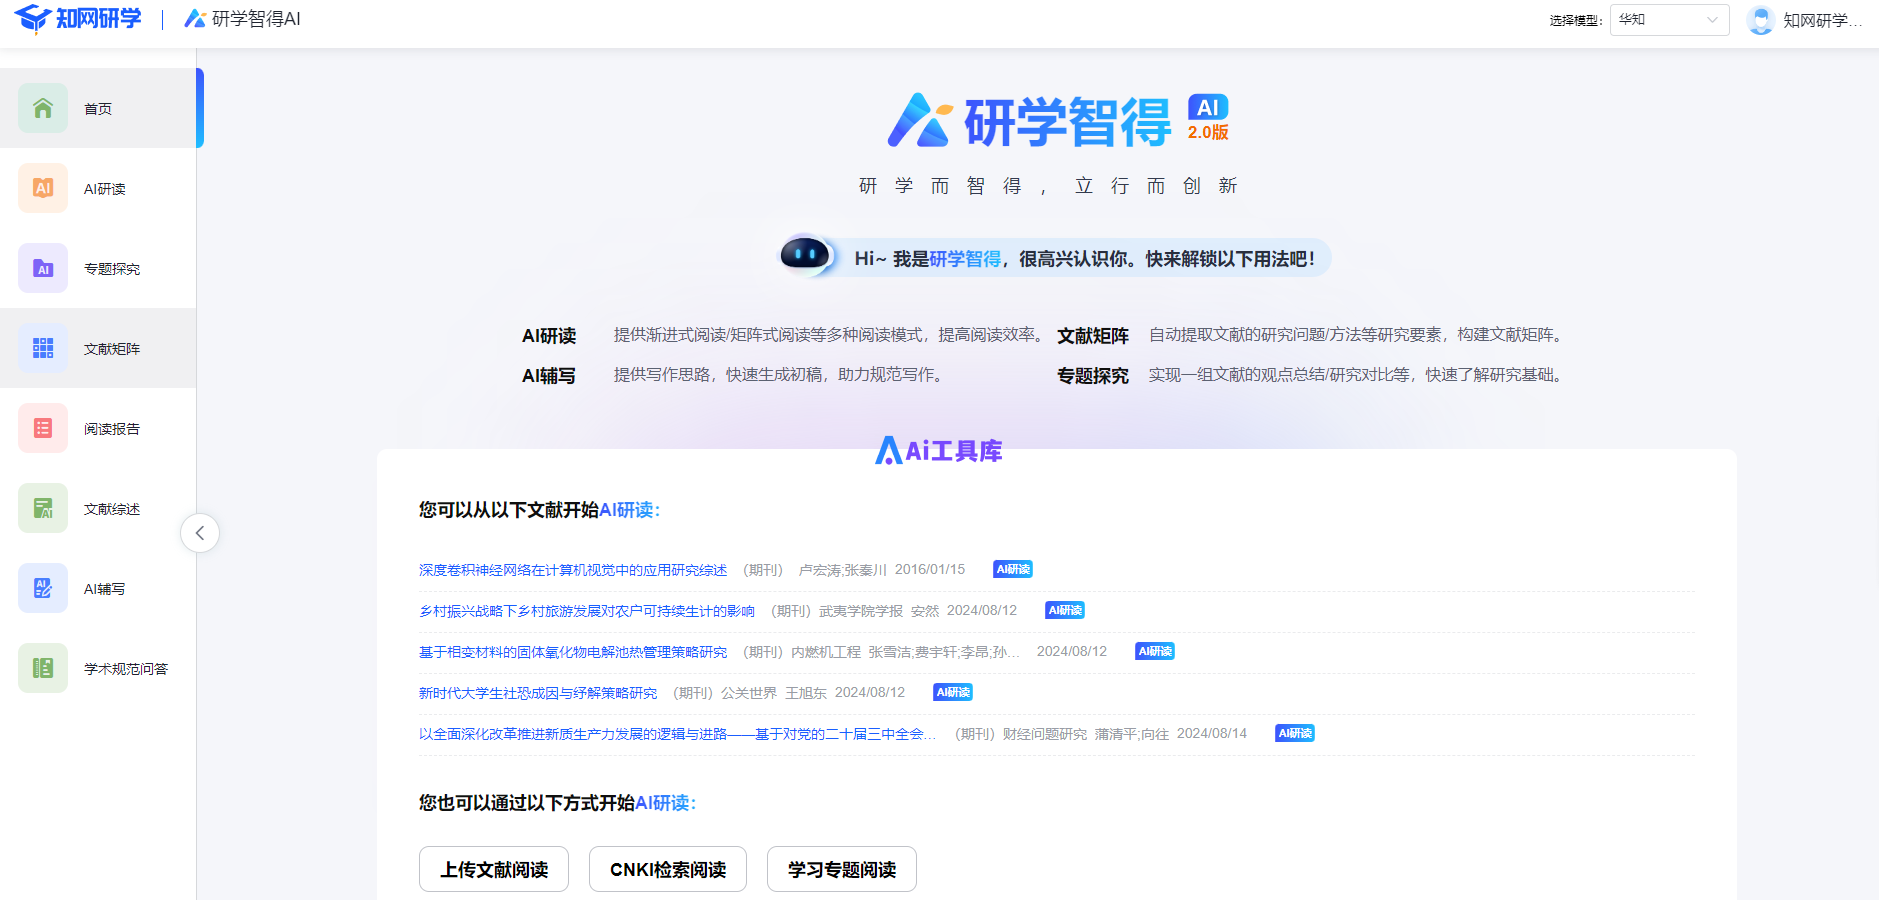This screenshot has height=900, width=1879.
Task: Click the 上传文献阅读 button
Action: [x=494, y=869]
